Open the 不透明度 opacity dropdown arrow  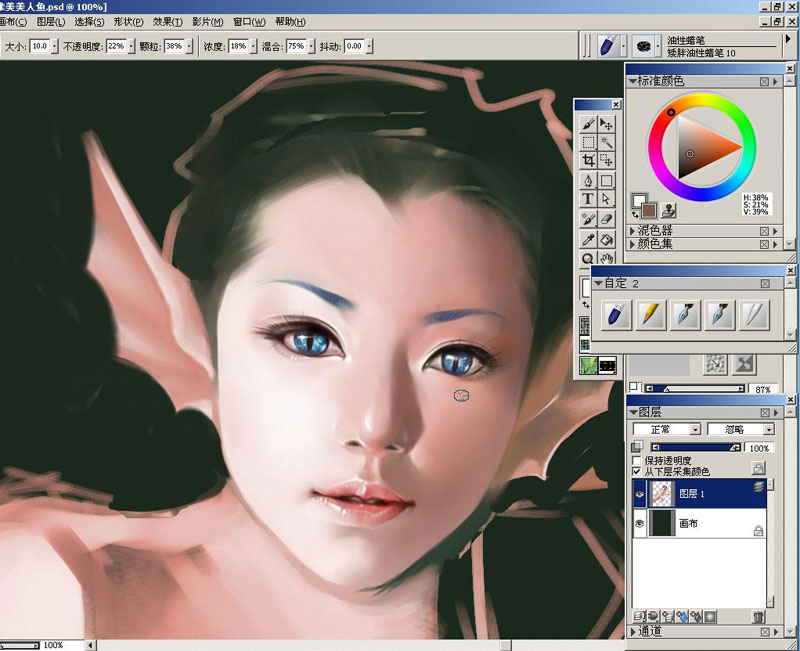click(131, 46)
